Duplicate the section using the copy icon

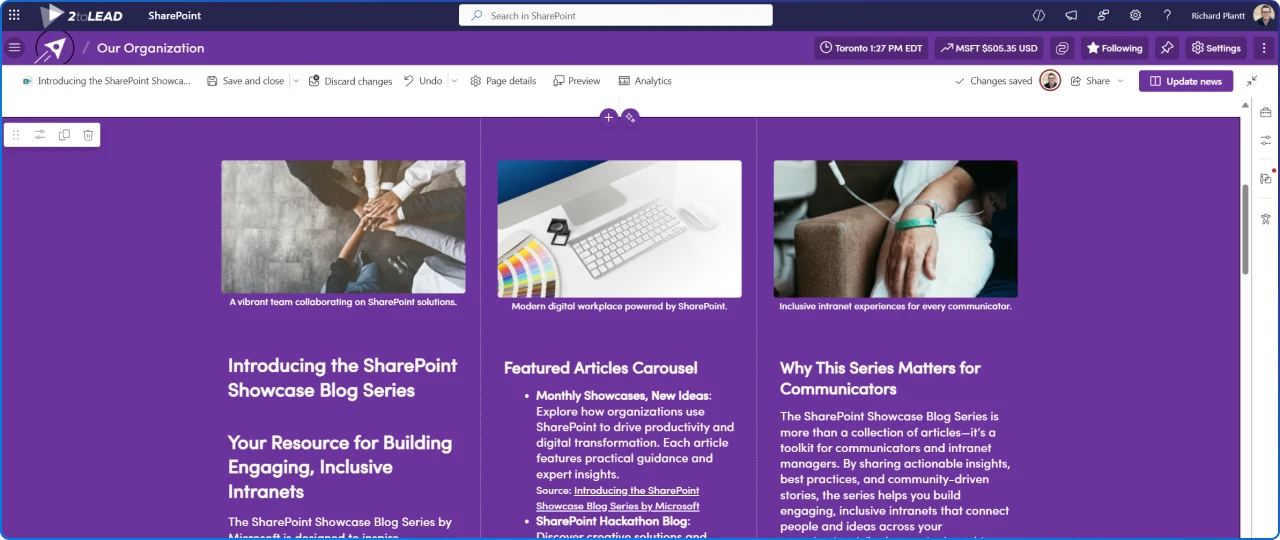pyautogui.click(x=64, y=135)
